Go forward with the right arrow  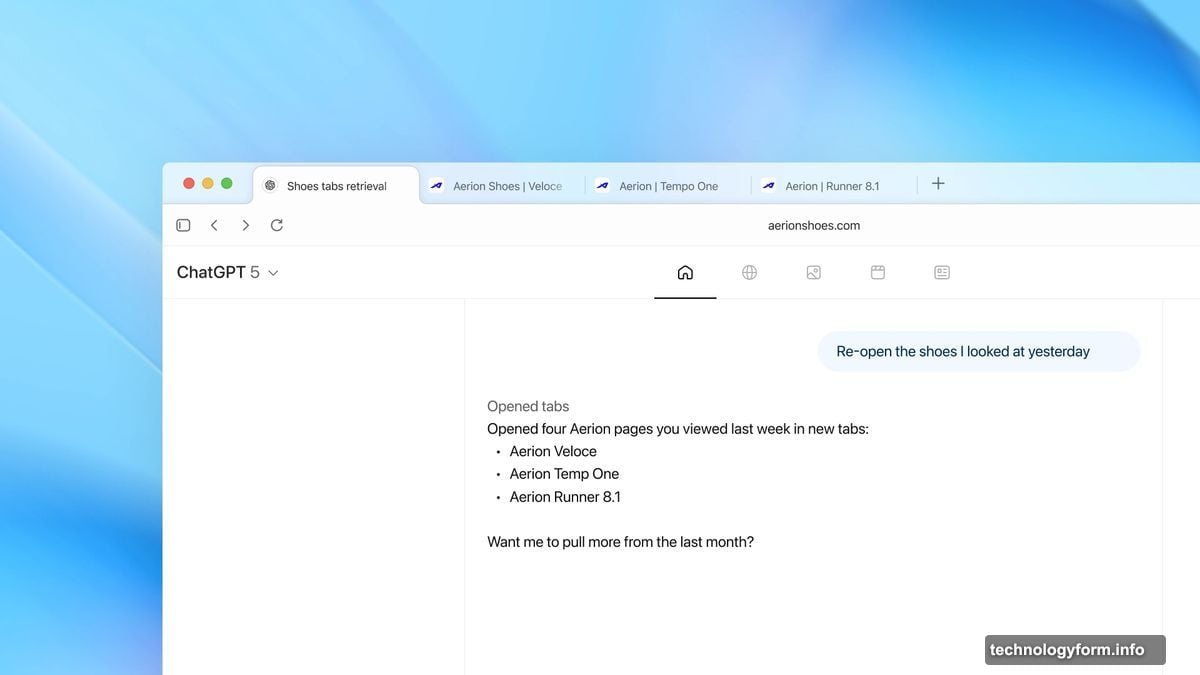coord(245,225)
